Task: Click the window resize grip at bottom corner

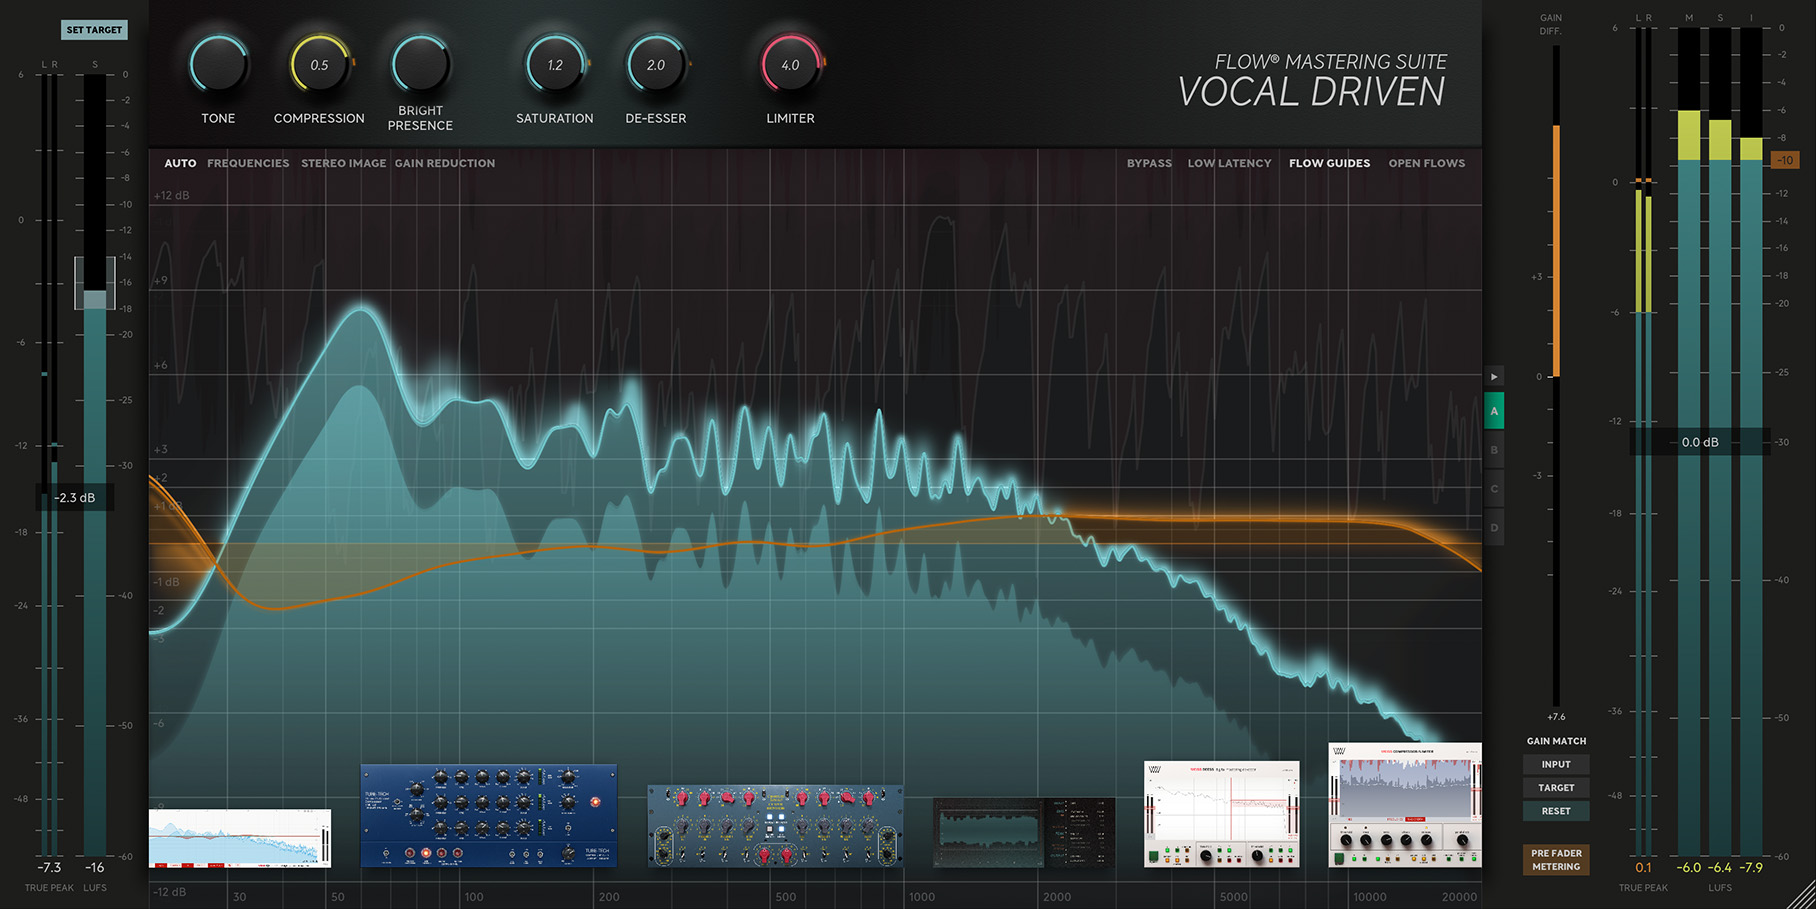Action: coord(1802,895)
